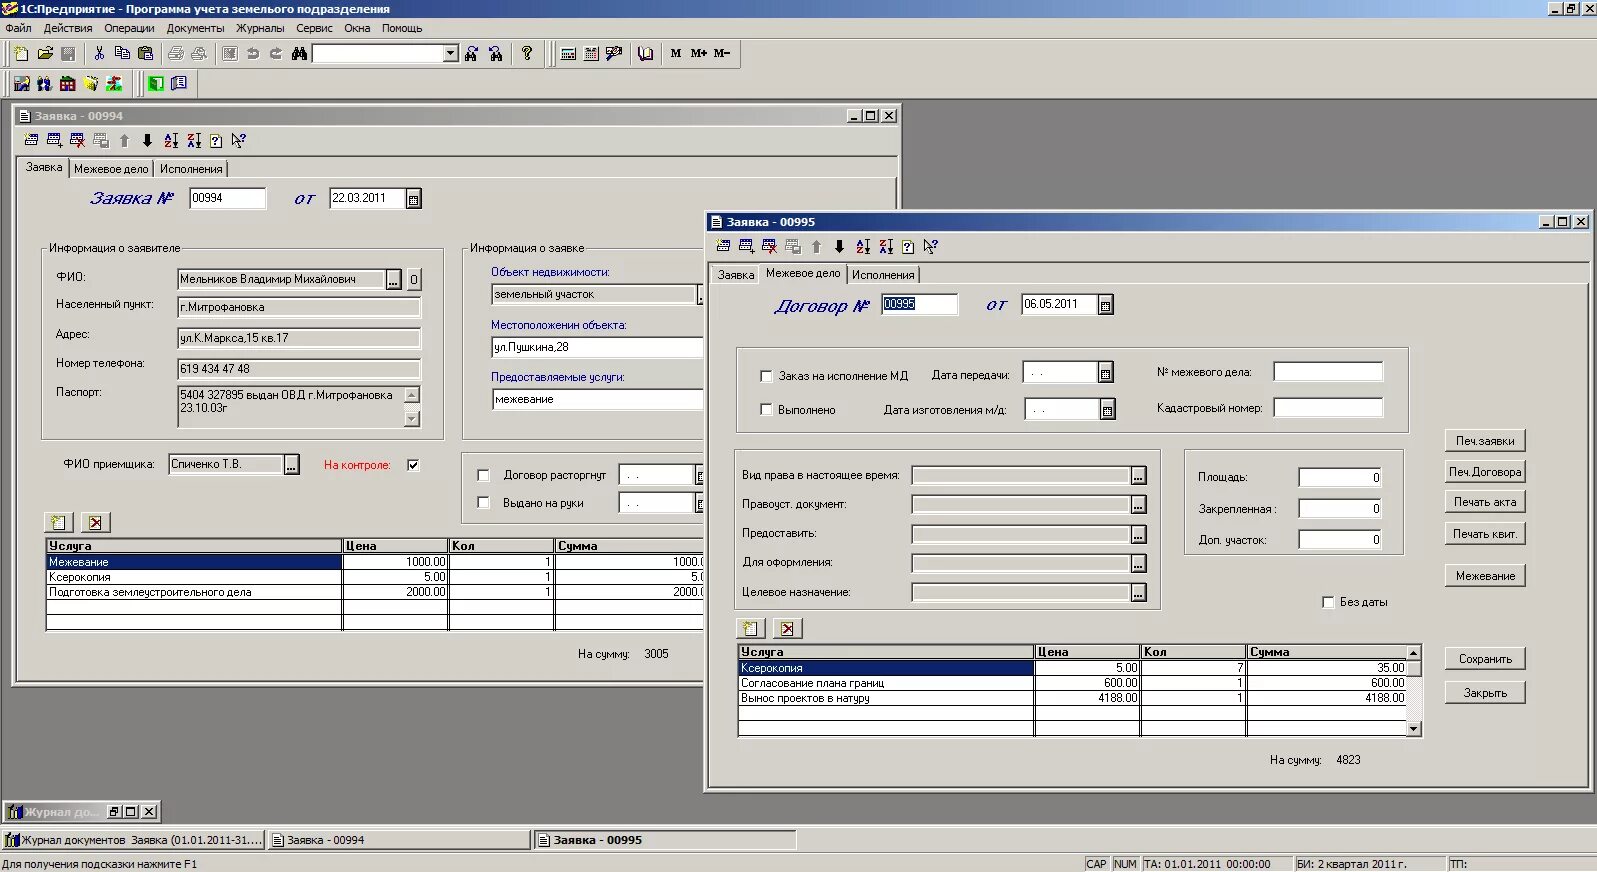Screen dimensions: 1597x872
Task: Open the calculator icon in main toolbar
Action: pos(568,54)
